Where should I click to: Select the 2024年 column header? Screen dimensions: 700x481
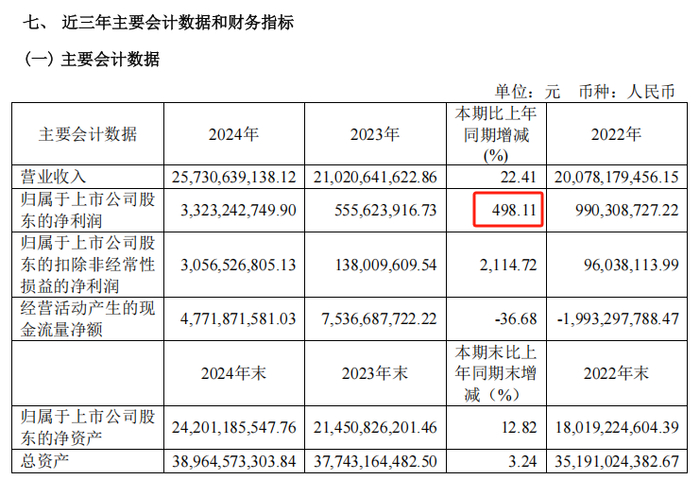pyautogui.click(x=233, y=134)
